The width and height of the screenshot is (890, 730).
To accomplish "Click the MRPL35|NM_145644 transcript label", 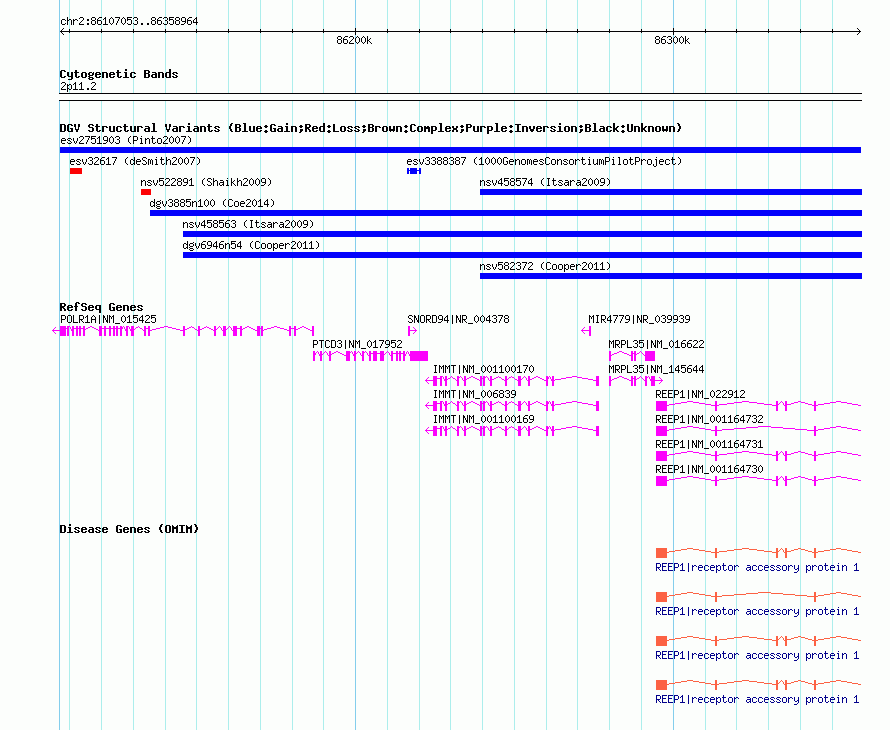I will tap(656, 370).
